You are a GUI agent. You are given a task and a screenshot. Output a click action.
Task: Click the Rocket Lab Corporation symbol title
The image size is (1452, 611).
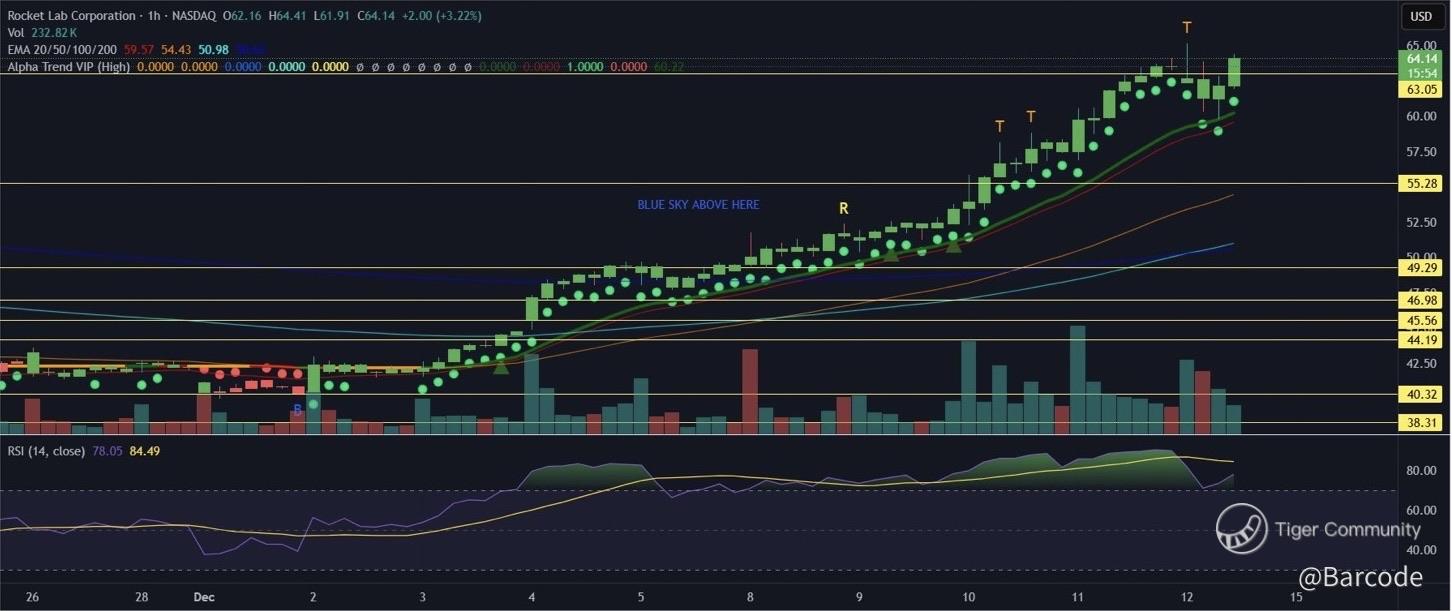(70, 16)
